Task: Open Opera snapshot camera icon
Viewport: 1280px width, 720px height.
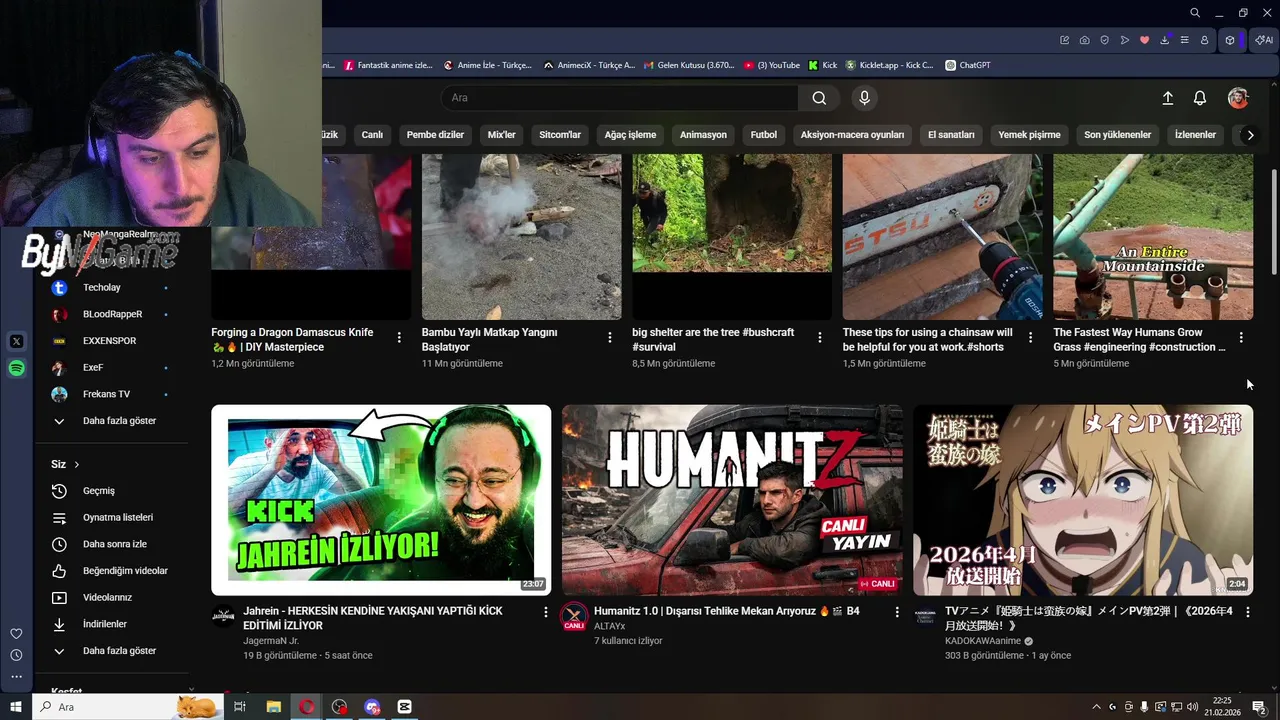Action: tap(1084, 40)
